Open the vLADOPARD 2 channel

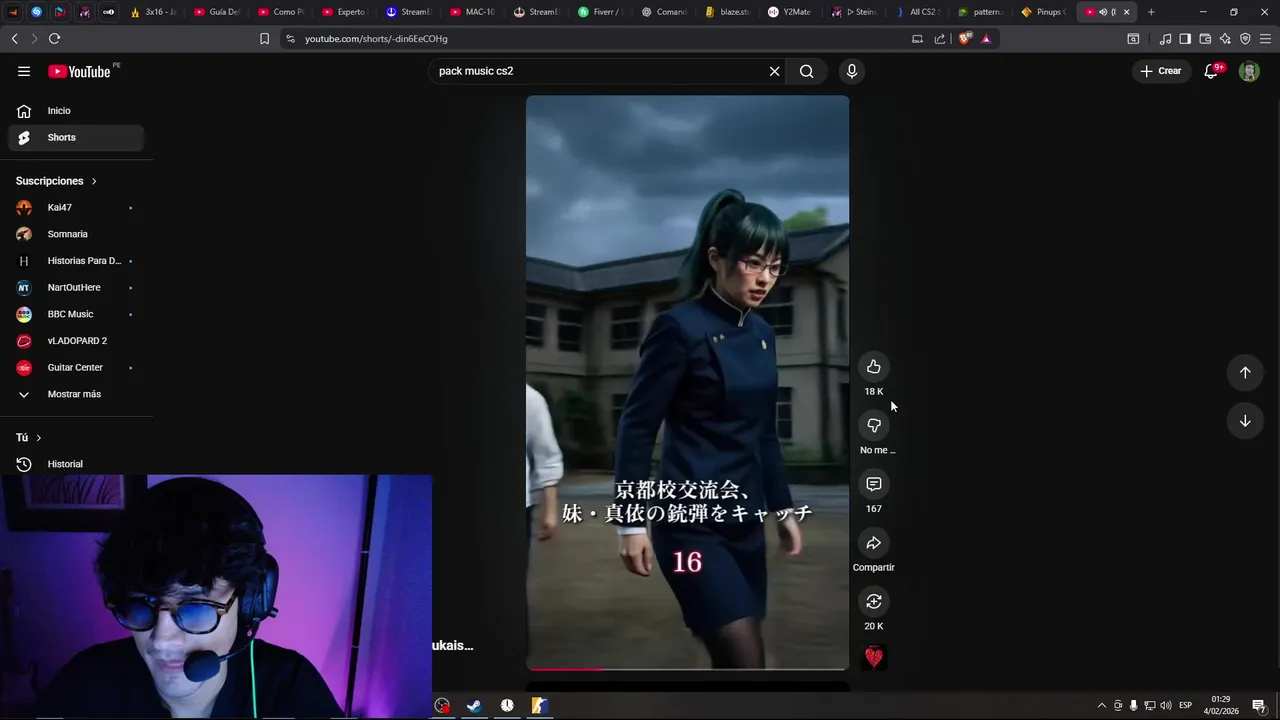pos(76,341)
